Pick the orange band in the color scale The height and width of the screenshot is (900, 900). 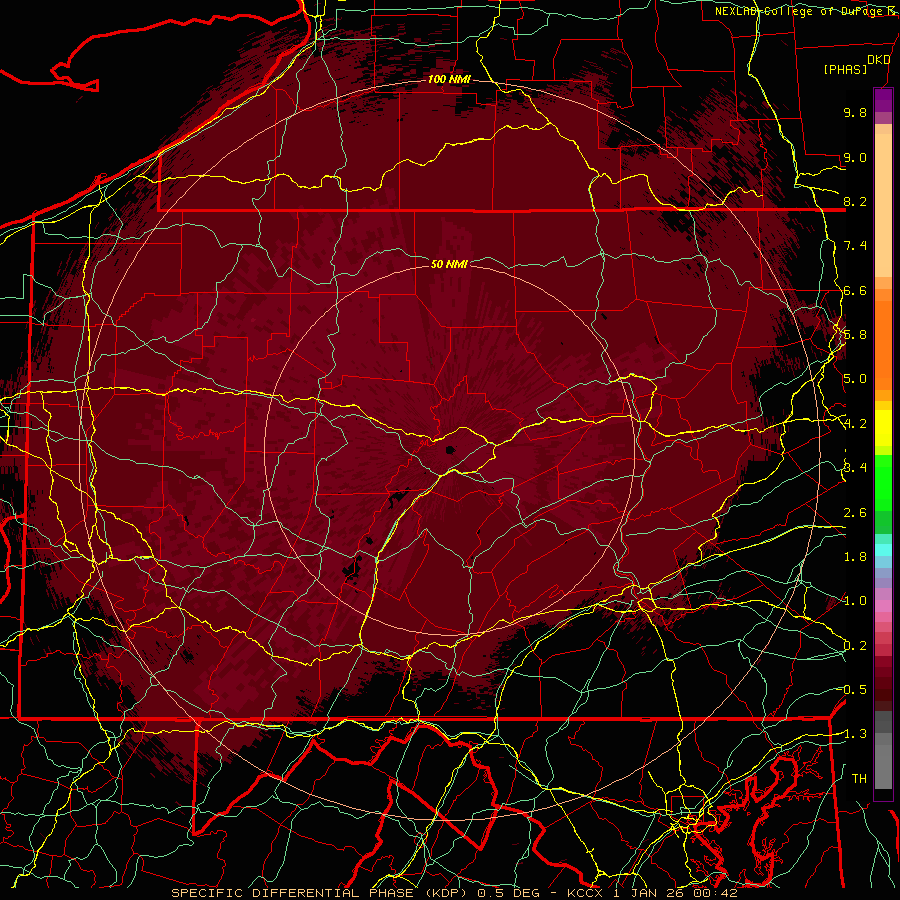tap(883, 344)
